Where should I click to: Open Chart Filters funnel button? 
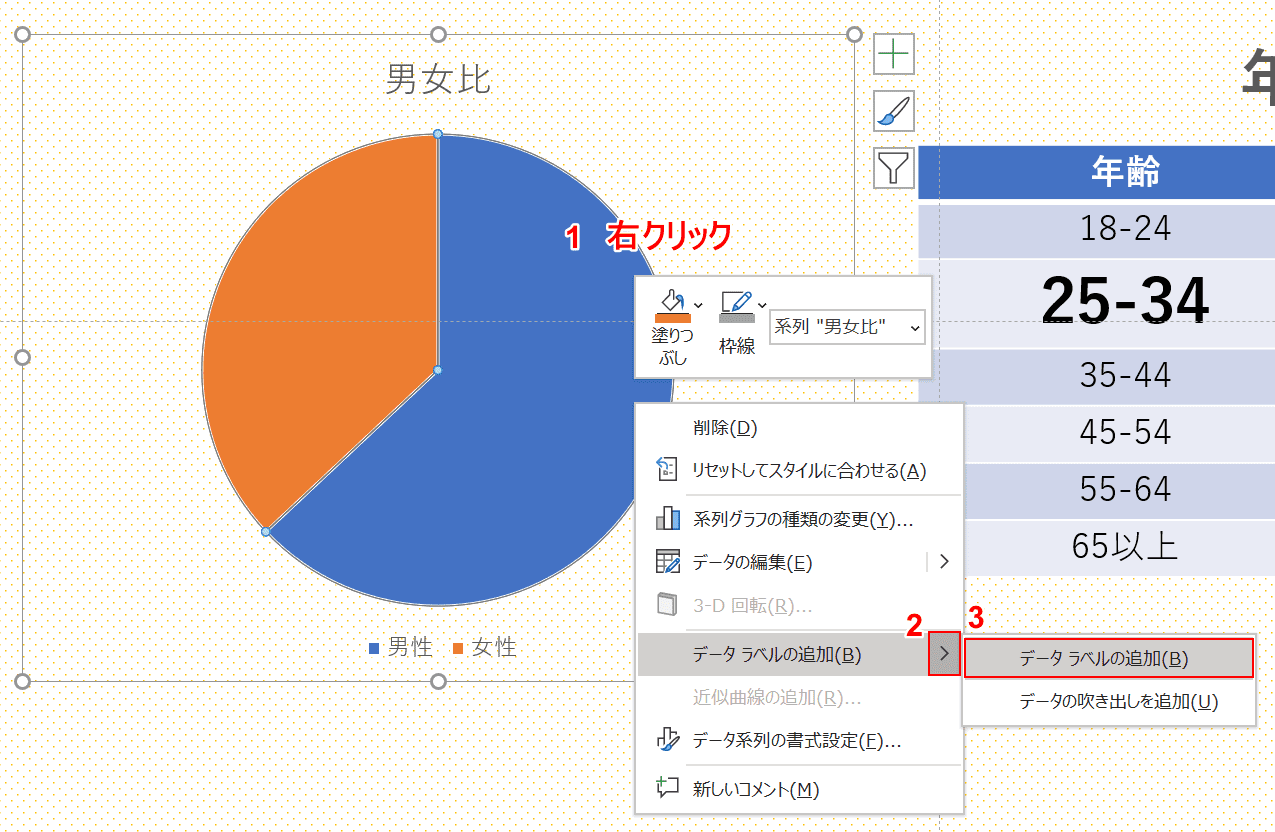[894, 167]
